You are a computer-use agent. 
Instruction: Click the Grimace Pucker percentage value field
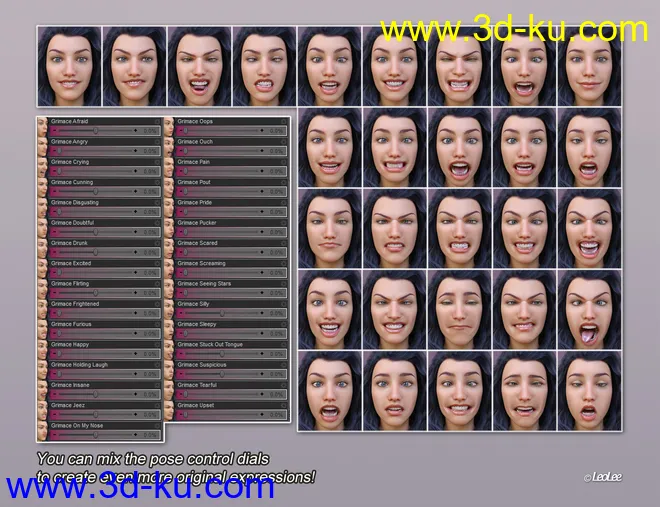click(x=276, y=232)
